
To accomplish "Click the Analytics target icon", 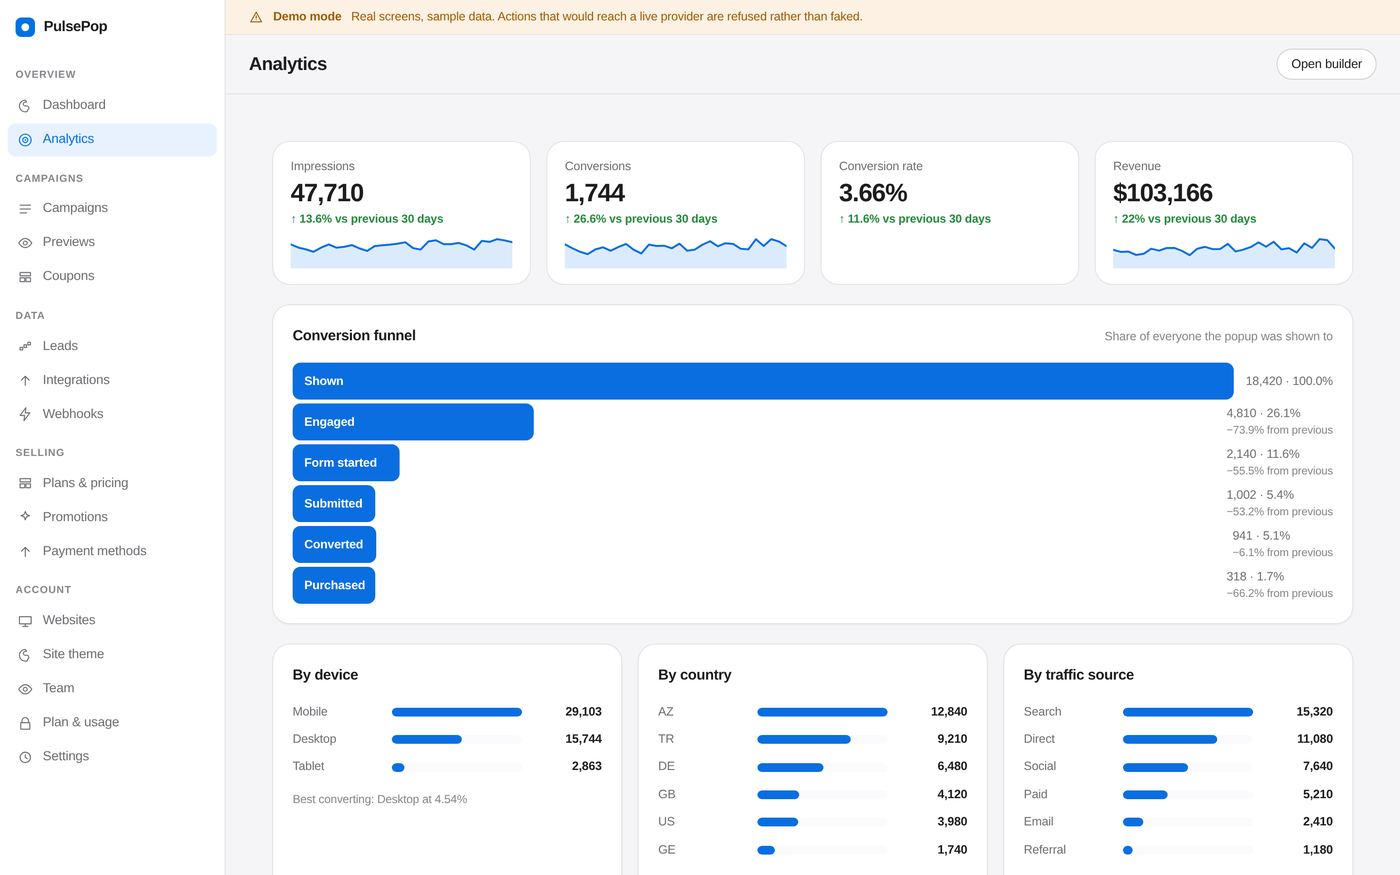I will coord(25,140).
